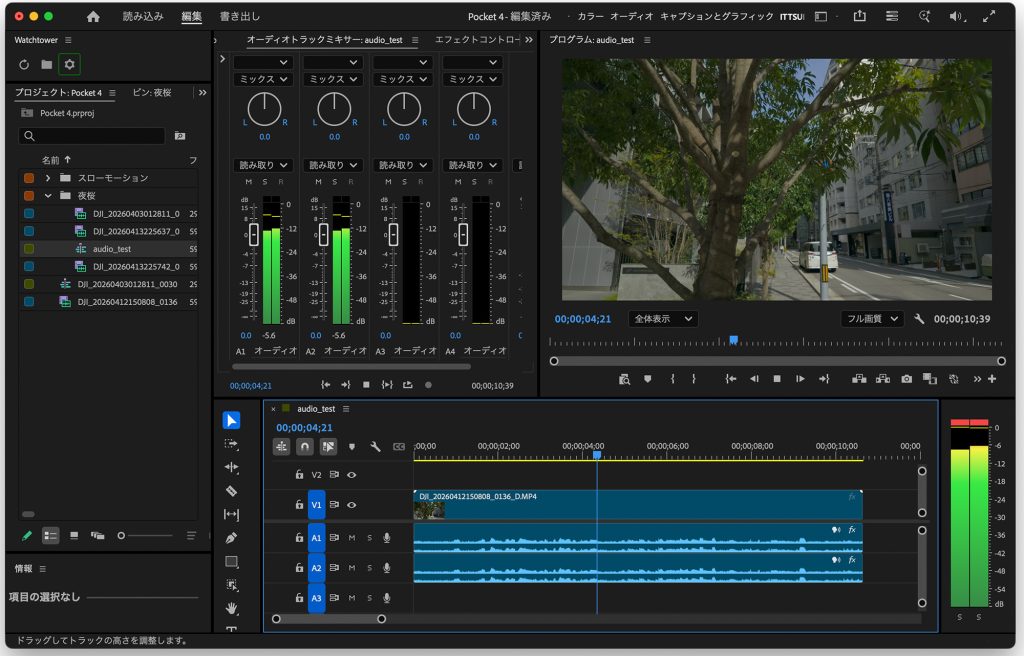Click Watchtower settings gear icon
The width and height of the screenshot is (1024, 656).
point(69,64)
